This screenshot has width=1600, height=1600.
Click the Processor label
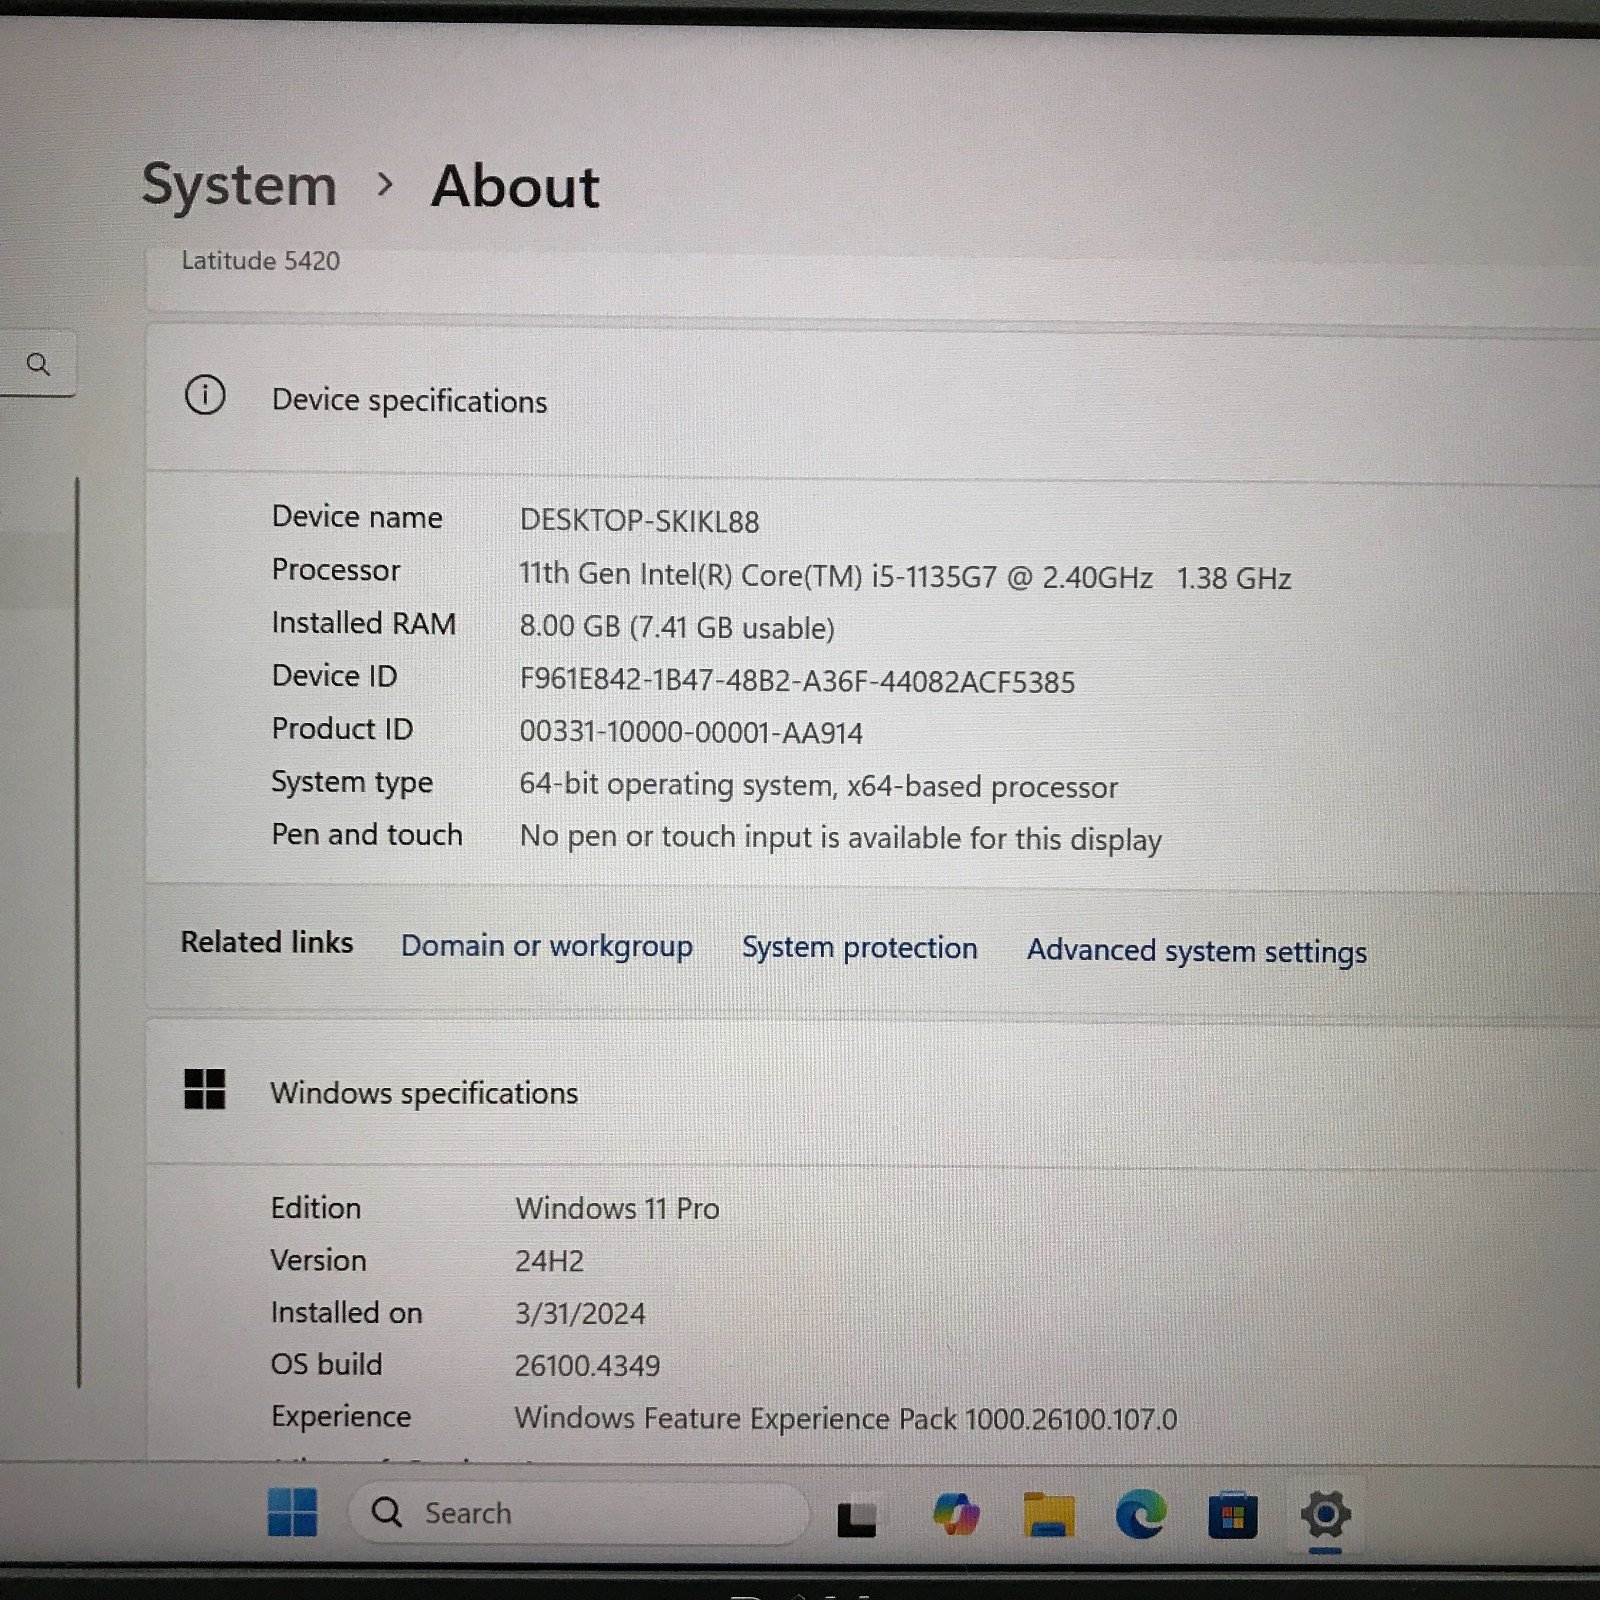point(336,570)
